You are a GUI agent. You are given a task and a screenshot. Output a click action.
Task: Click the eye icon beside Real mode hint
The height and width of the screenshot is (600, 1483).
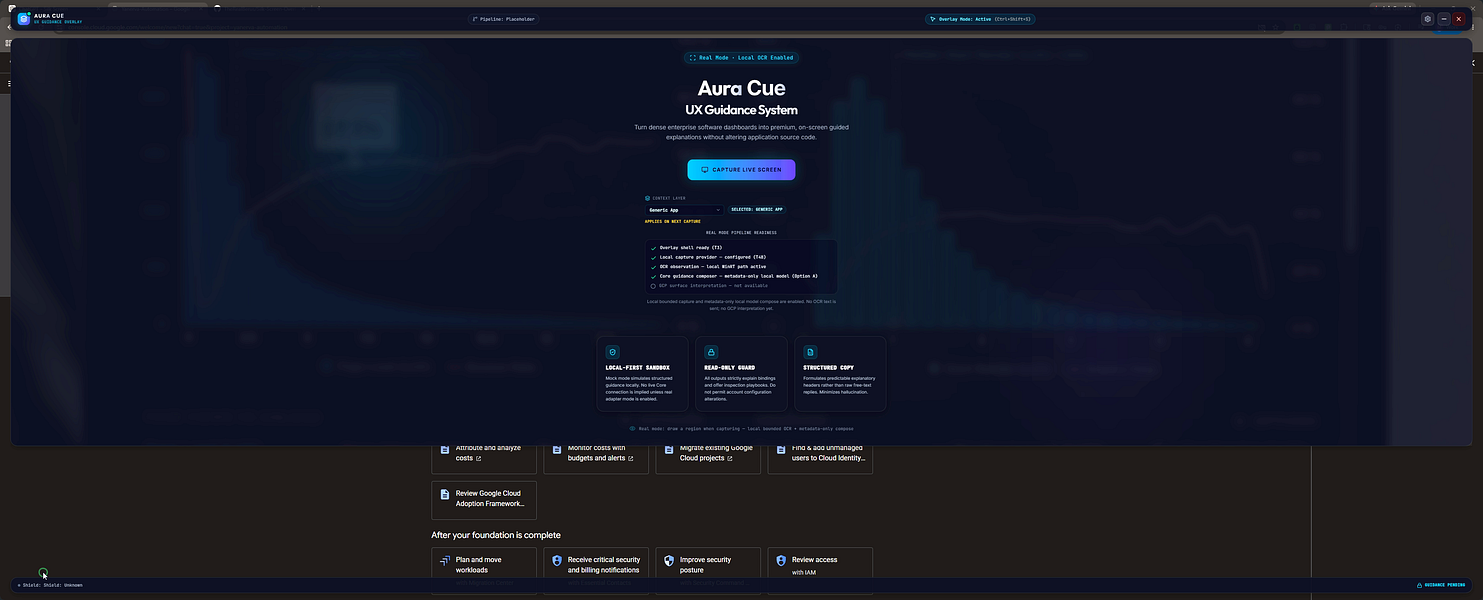click(632, 428)
